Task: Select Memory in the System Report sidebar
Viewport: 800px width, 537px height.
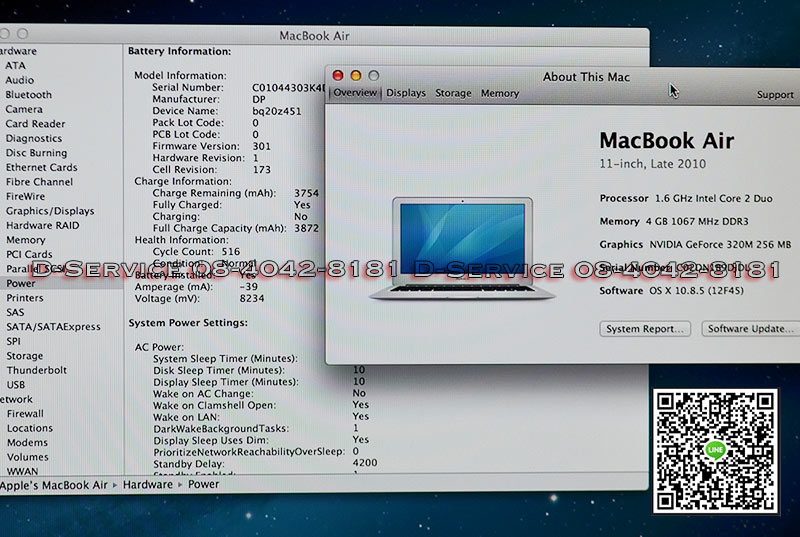Action: [26, 240]
